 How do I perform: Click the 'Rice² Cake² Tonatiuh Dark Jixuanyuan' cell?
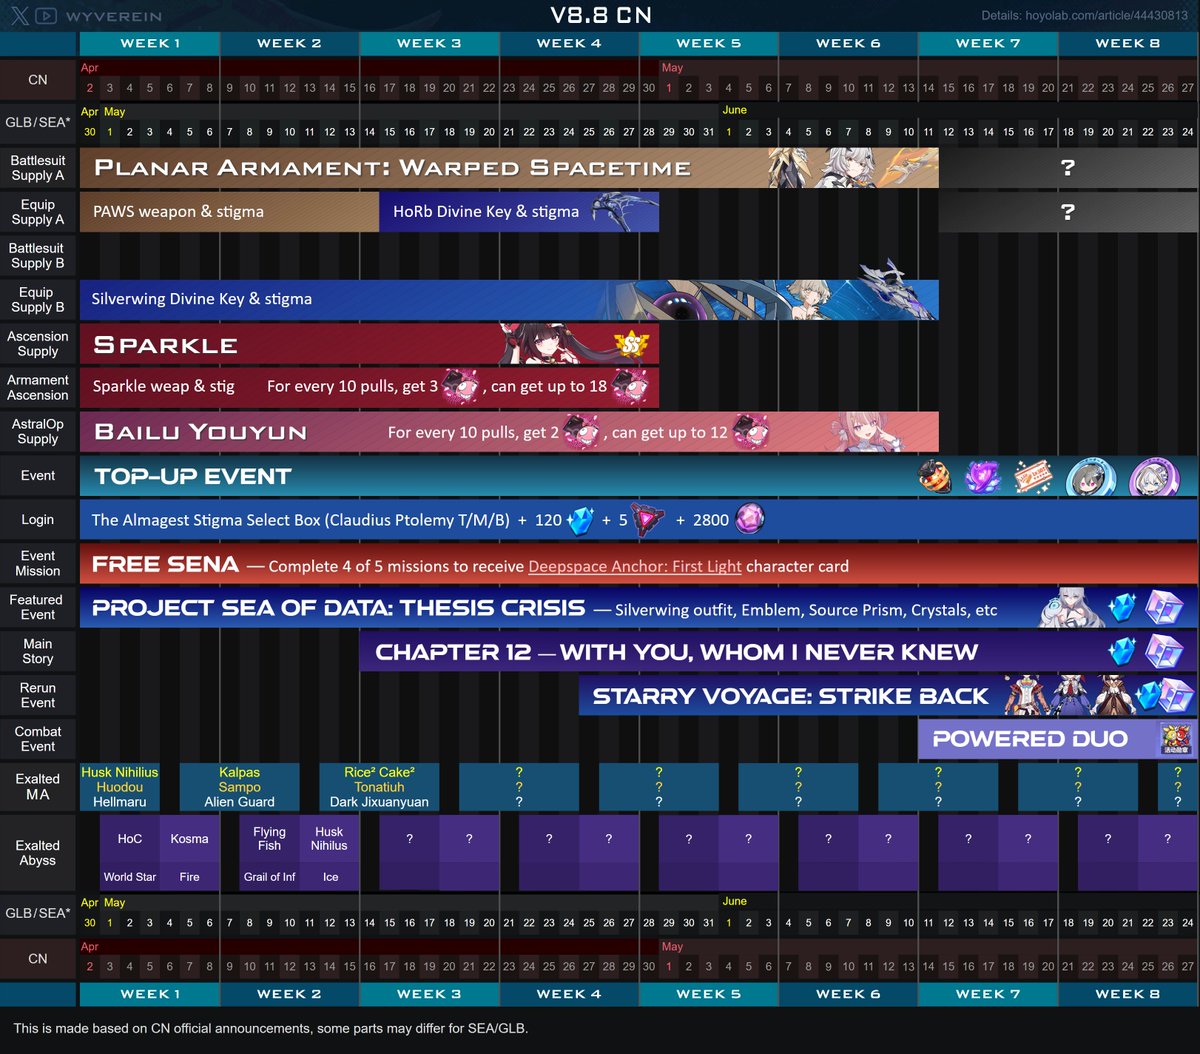pos(379,787)
